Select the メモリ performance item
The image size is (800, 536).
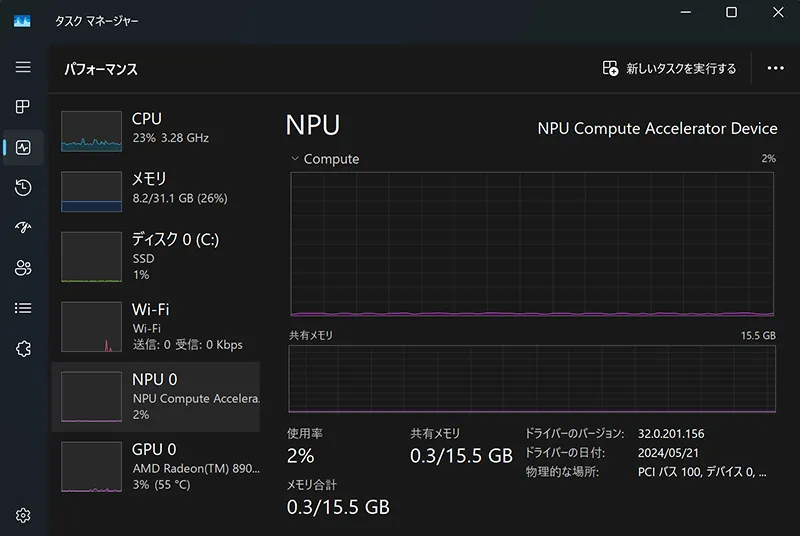(x=156, y=191)
